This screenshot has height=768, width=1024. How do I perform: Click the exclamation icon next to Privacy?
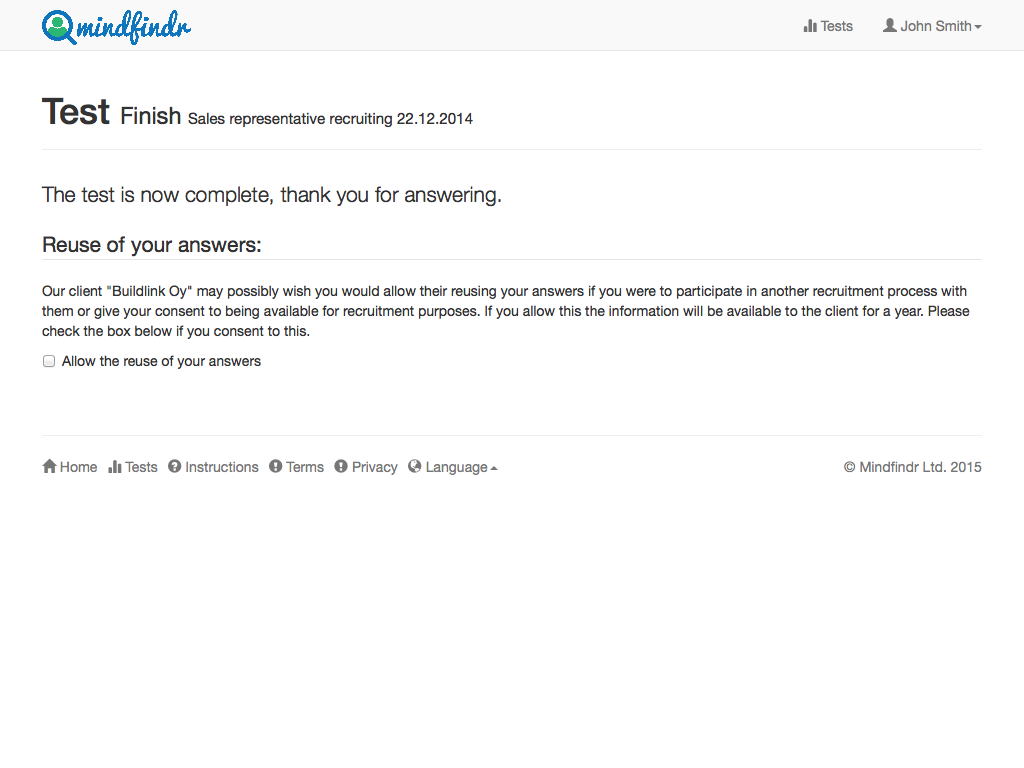[341, 466]
